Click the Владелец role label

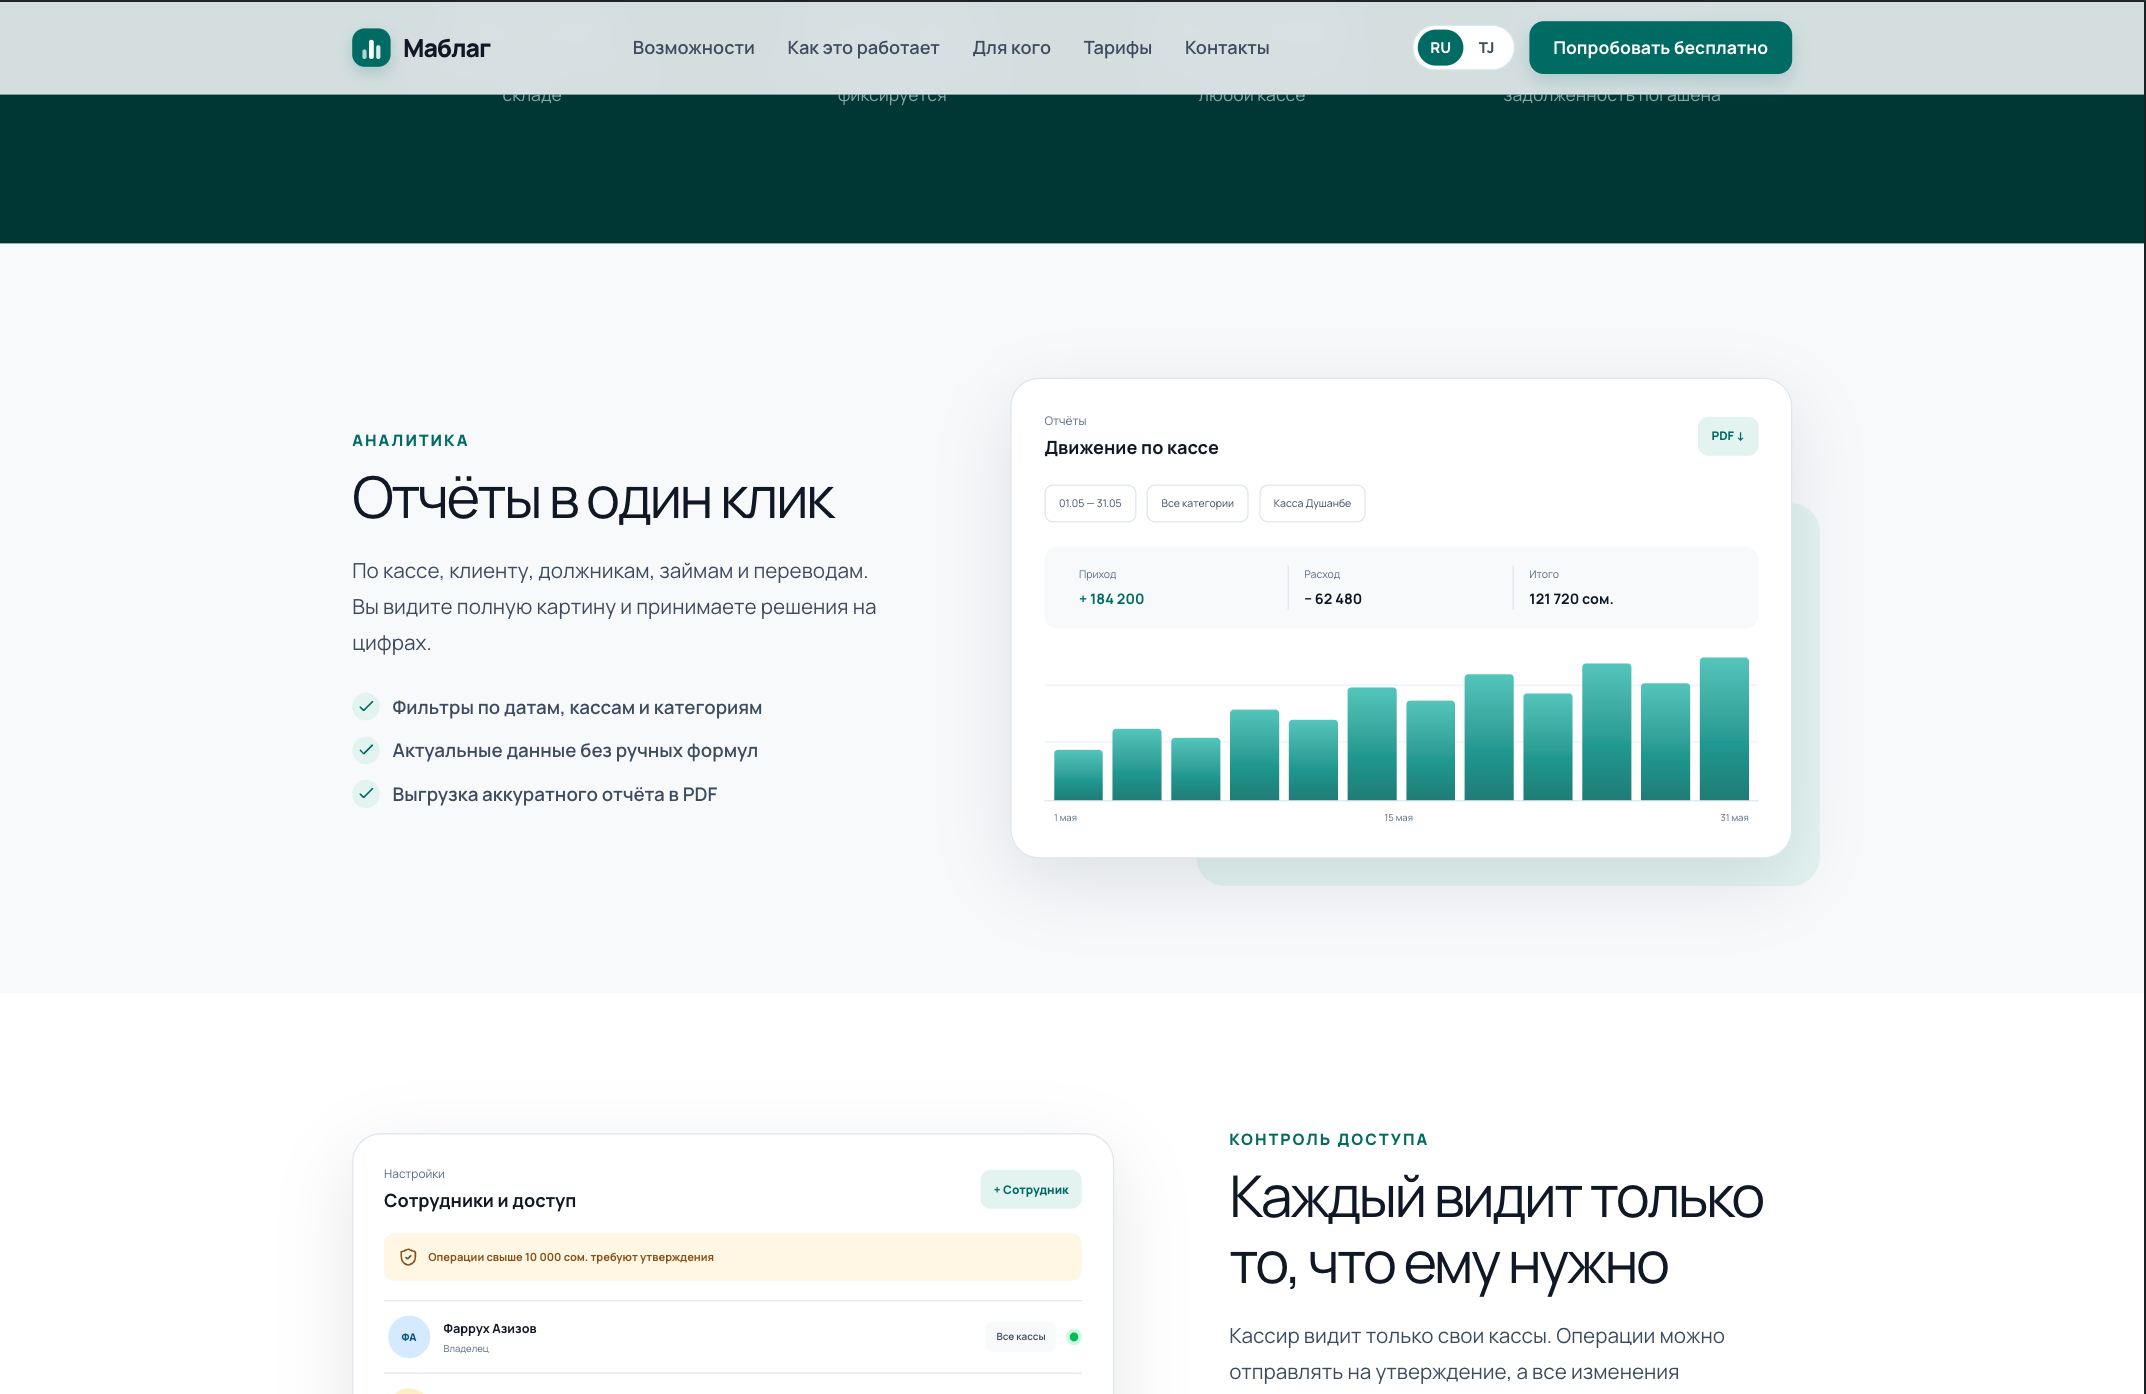pos(466,1349)
